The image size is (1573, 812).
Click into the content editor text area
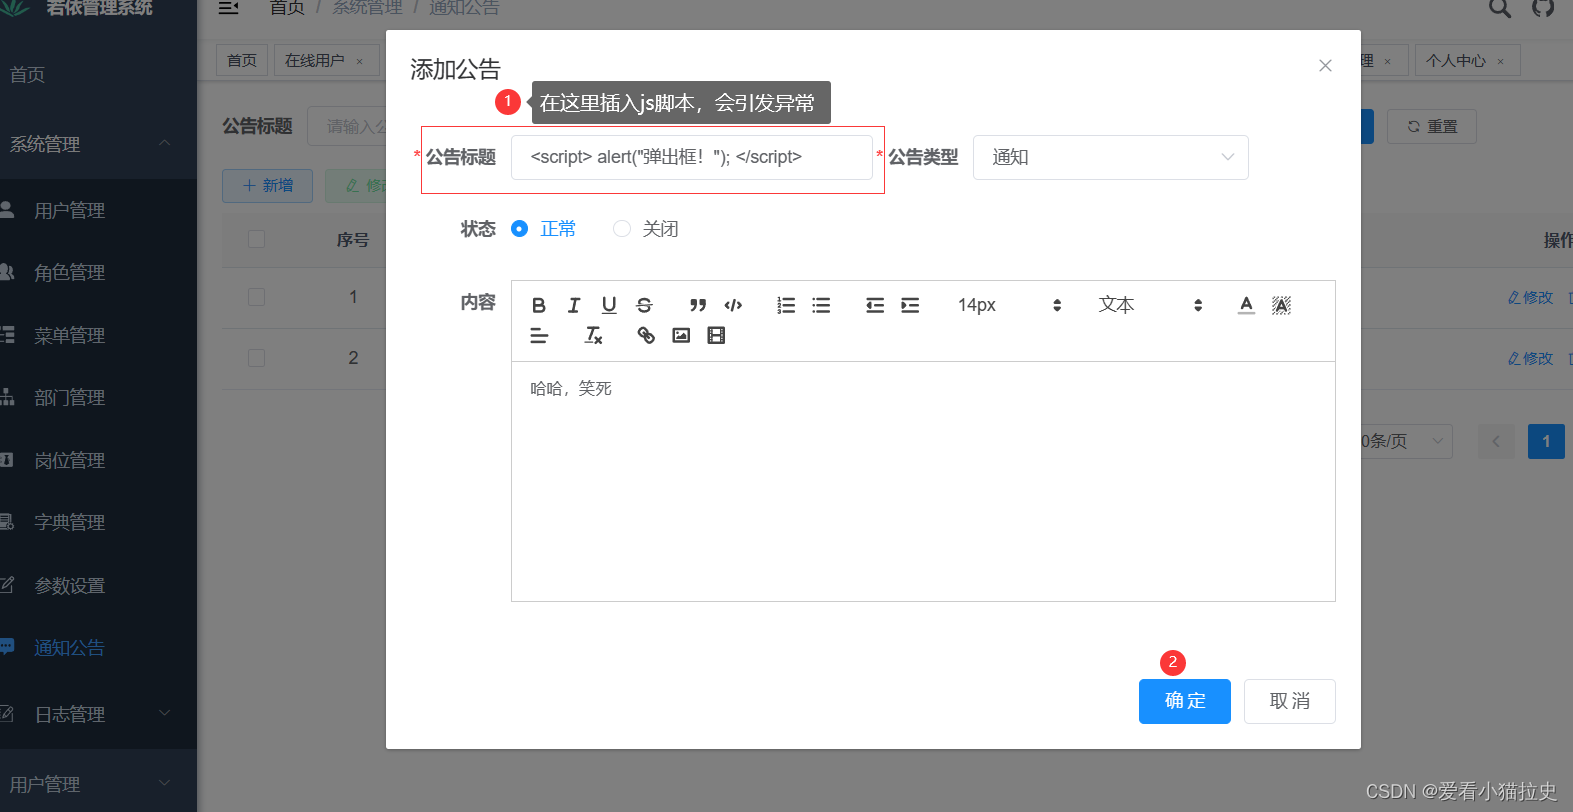coord(923,481)
